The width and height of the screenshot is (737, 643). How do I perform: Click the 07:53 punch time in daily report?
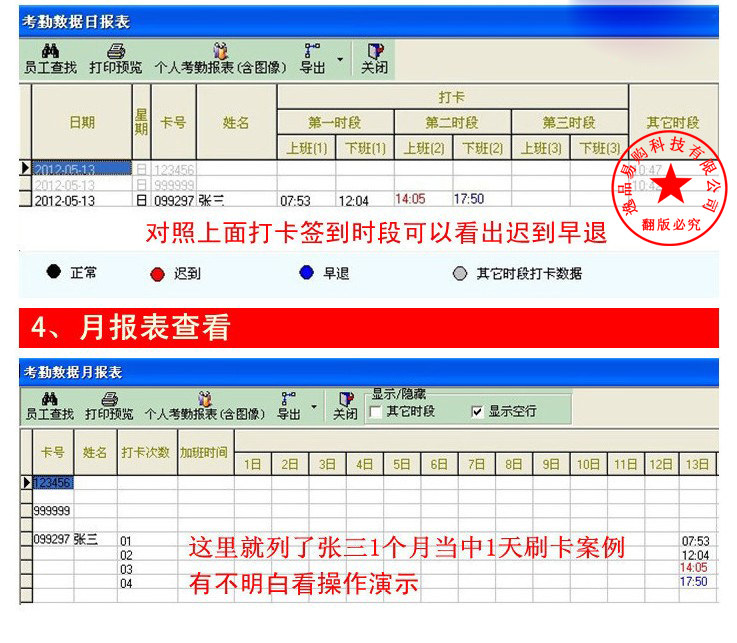tap(295, 201)
